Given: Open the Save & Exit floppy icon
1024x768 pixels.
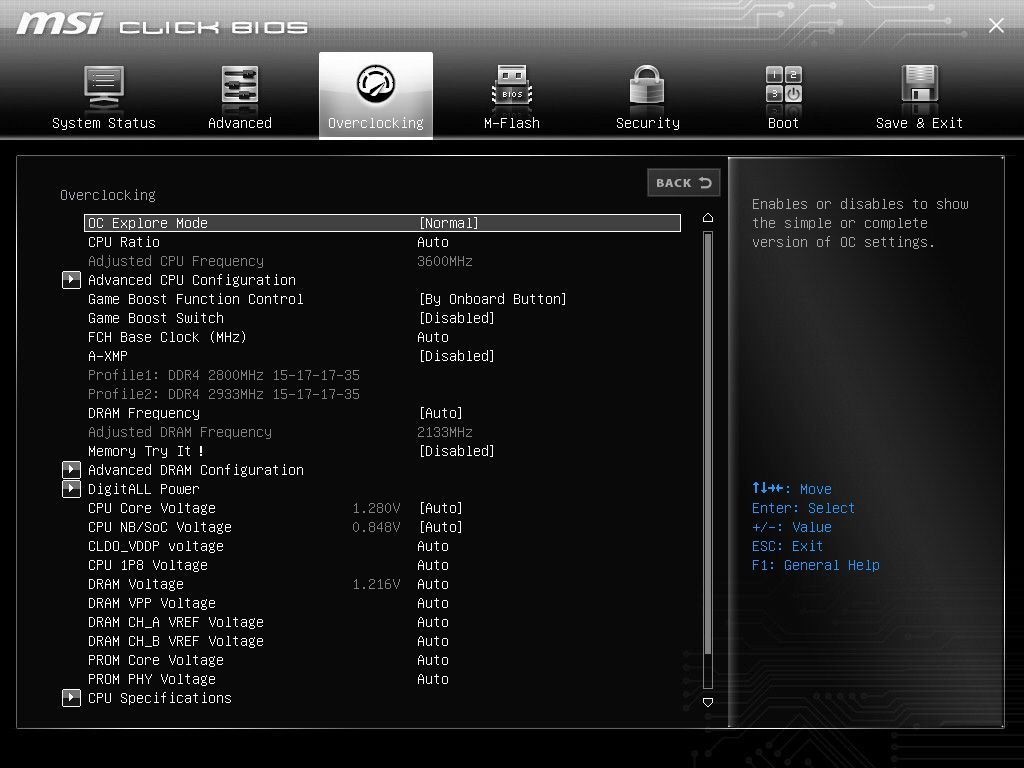Looking at the screenshot, I should [920, 84].
